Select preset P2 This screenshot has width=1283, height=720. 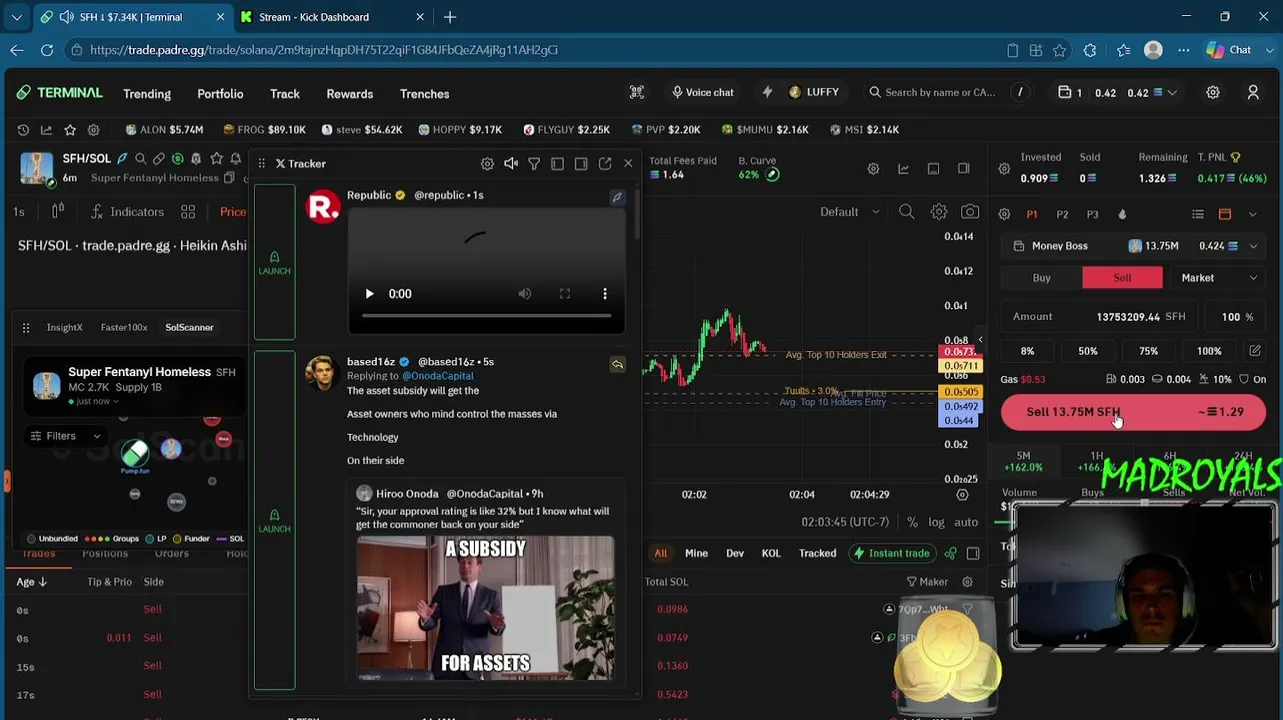(1062, 214)
